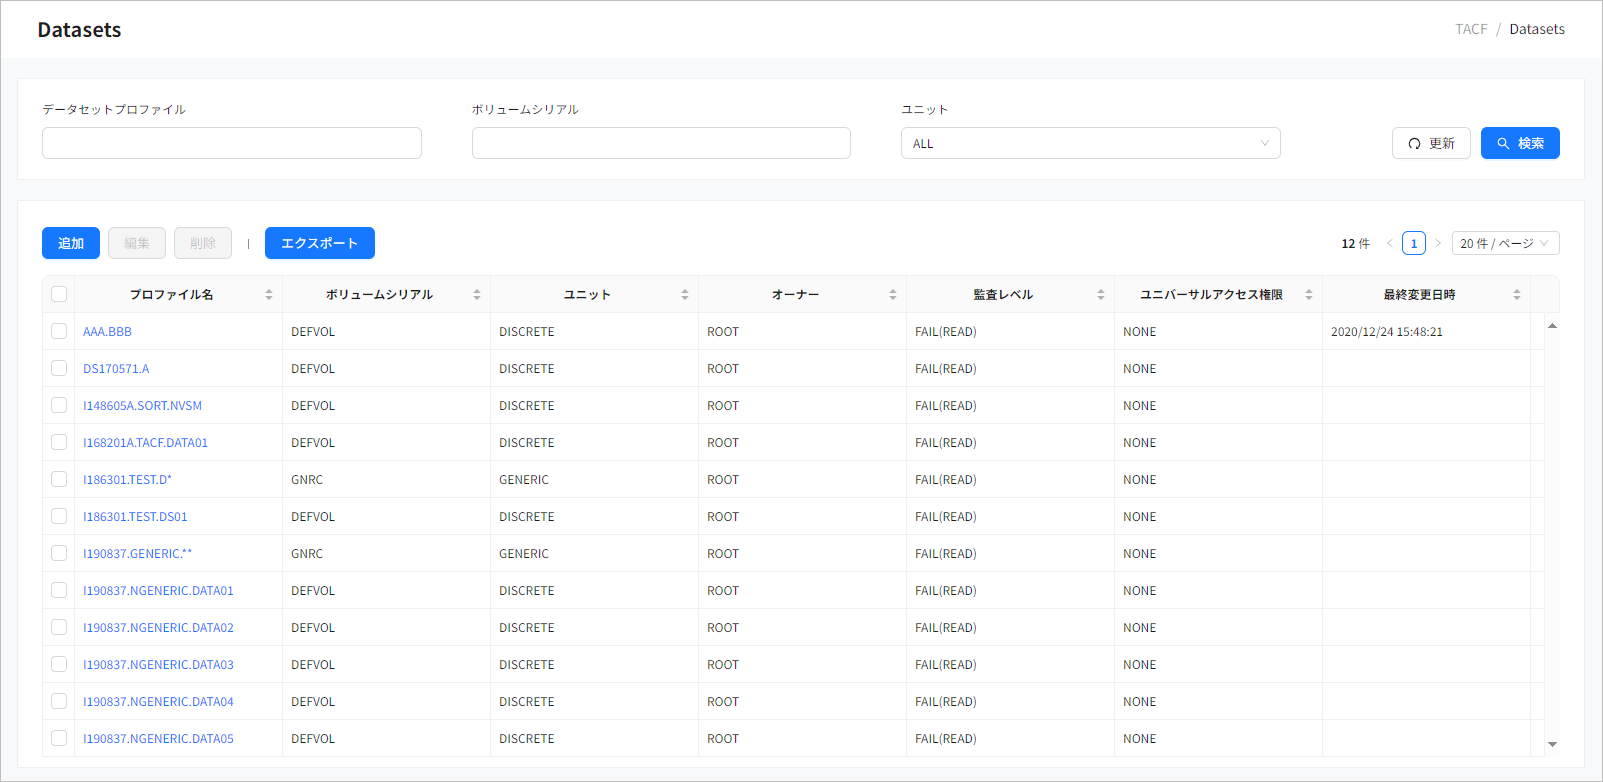Check the I190837.NGENERIC.DATA01 row checkbox

(x=59, y=590)
